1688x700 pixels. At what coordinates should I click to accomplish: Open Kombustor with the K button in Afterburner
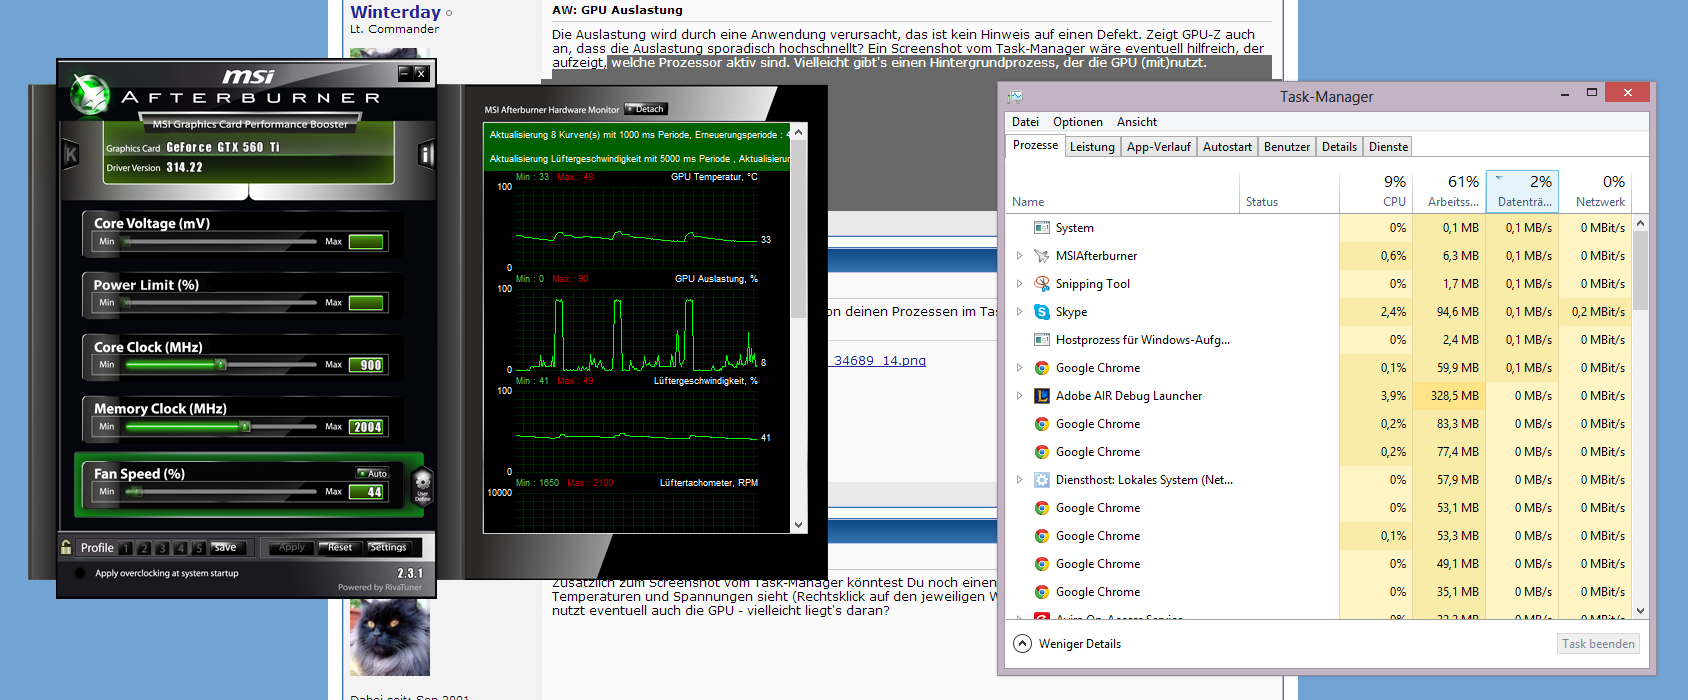click(x=71, y=155)
